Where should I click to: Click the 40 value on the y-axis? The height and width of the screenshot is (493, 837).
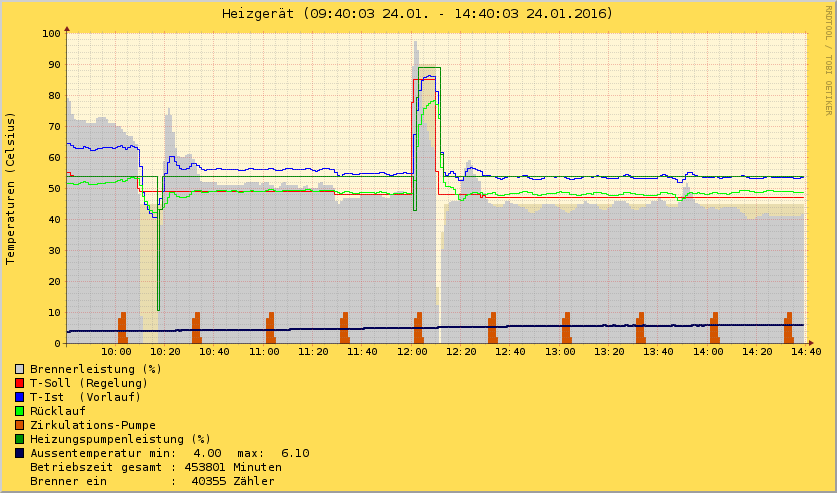[x=54, y=219]
